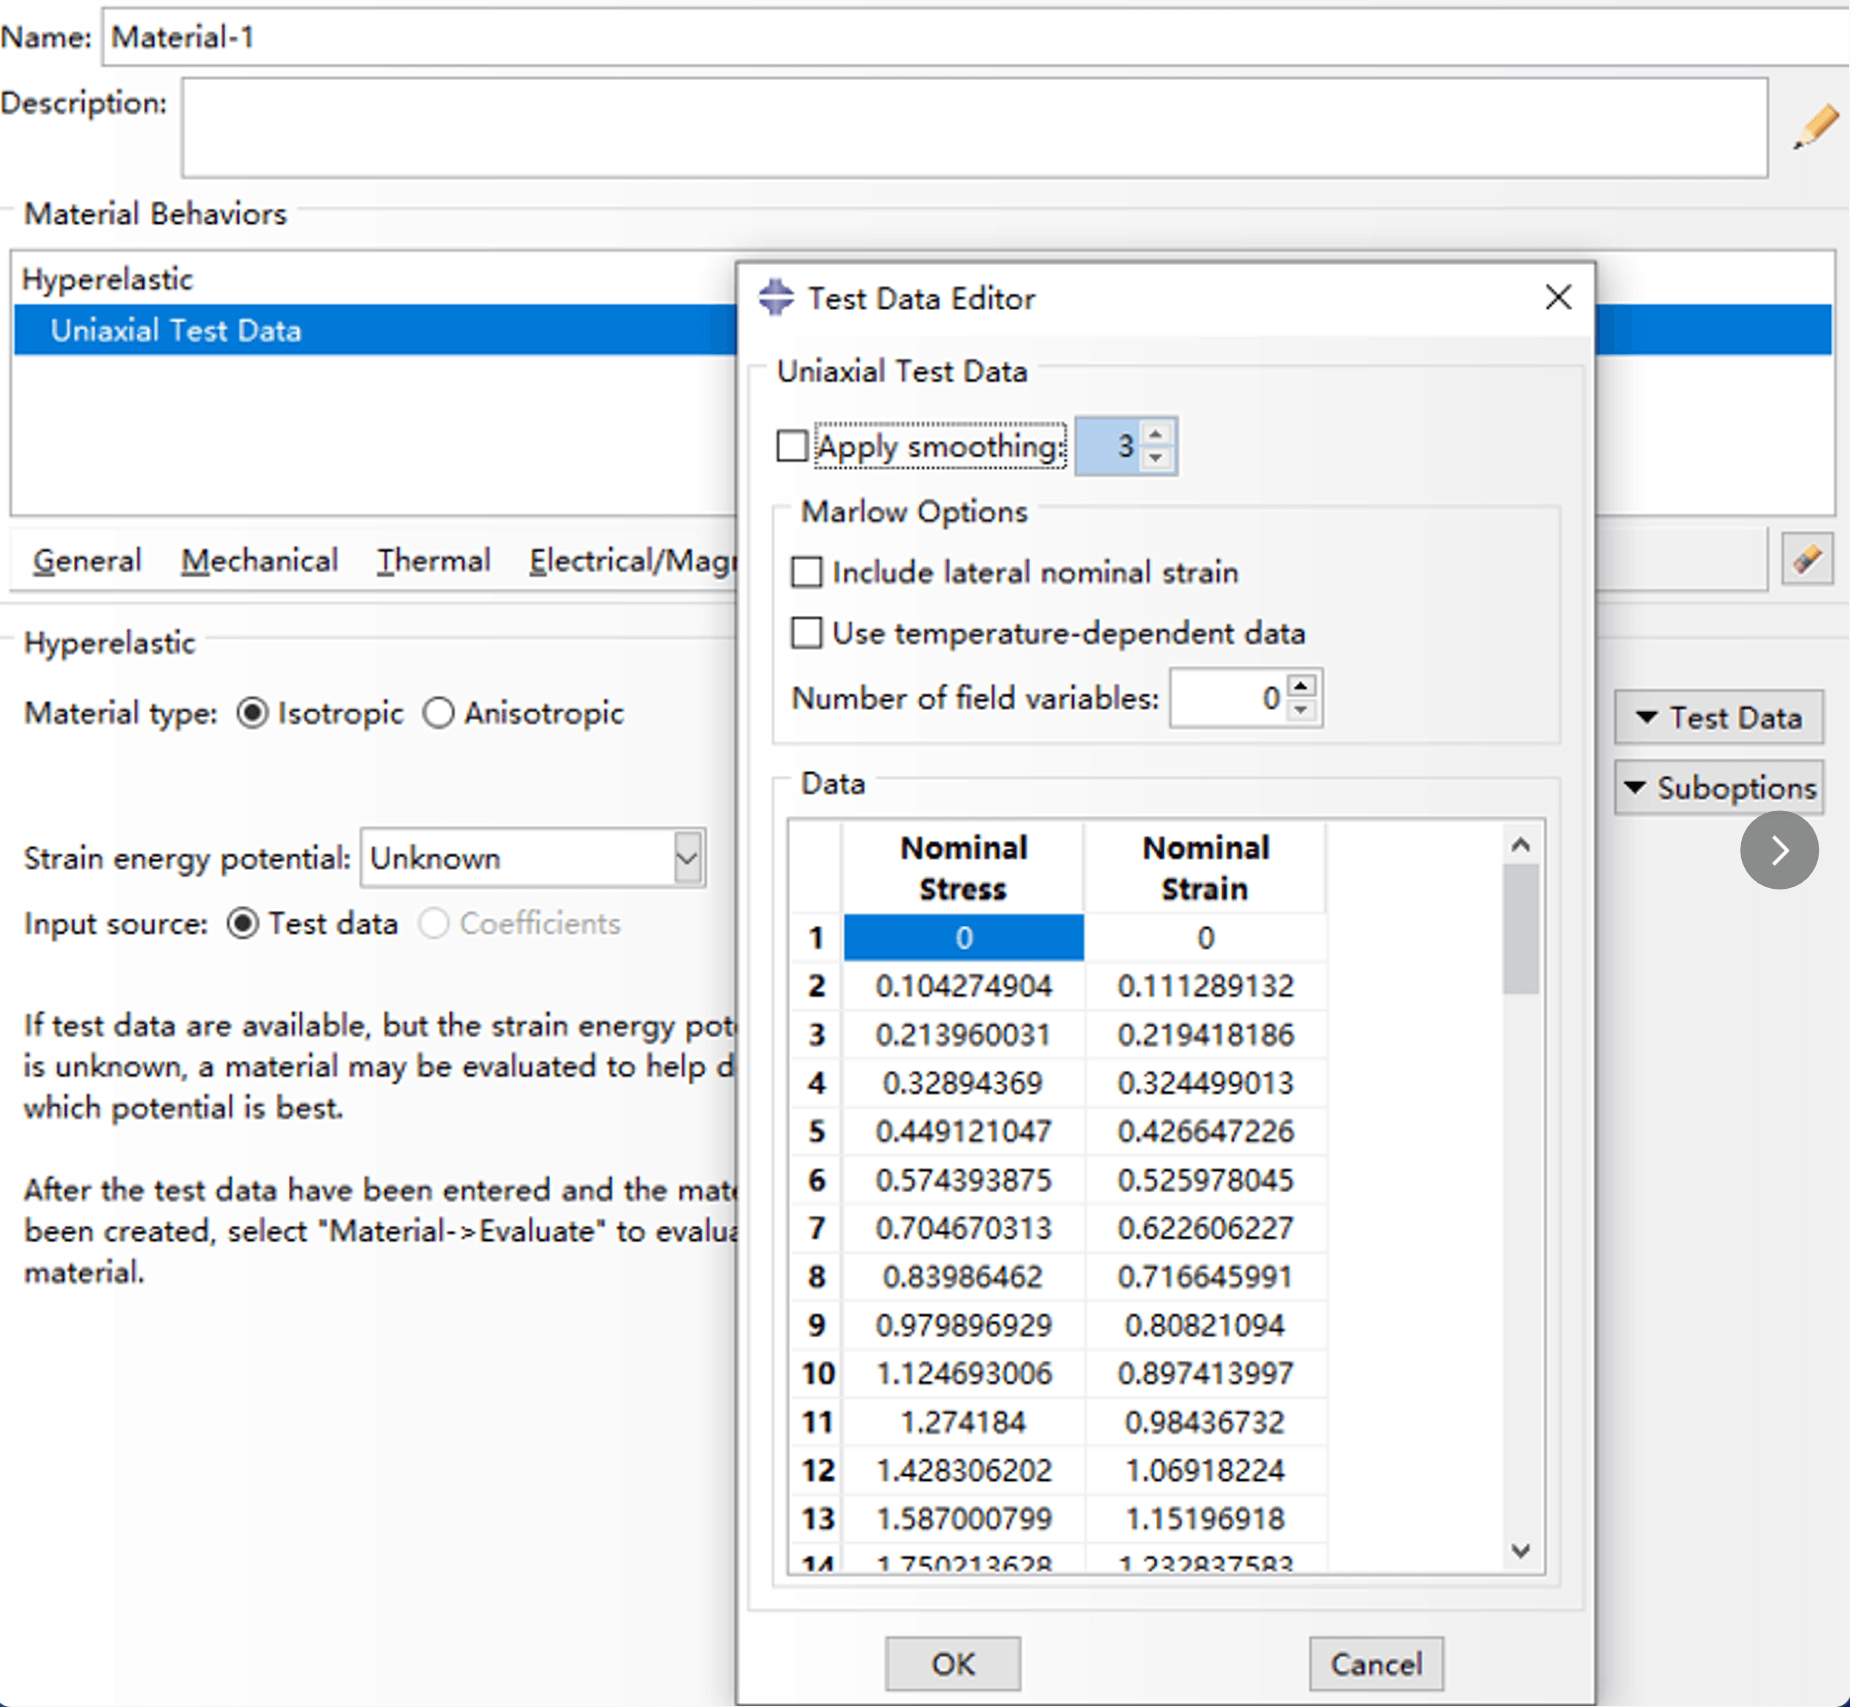Click the pencil icon beside Description field

[1814, 127]
